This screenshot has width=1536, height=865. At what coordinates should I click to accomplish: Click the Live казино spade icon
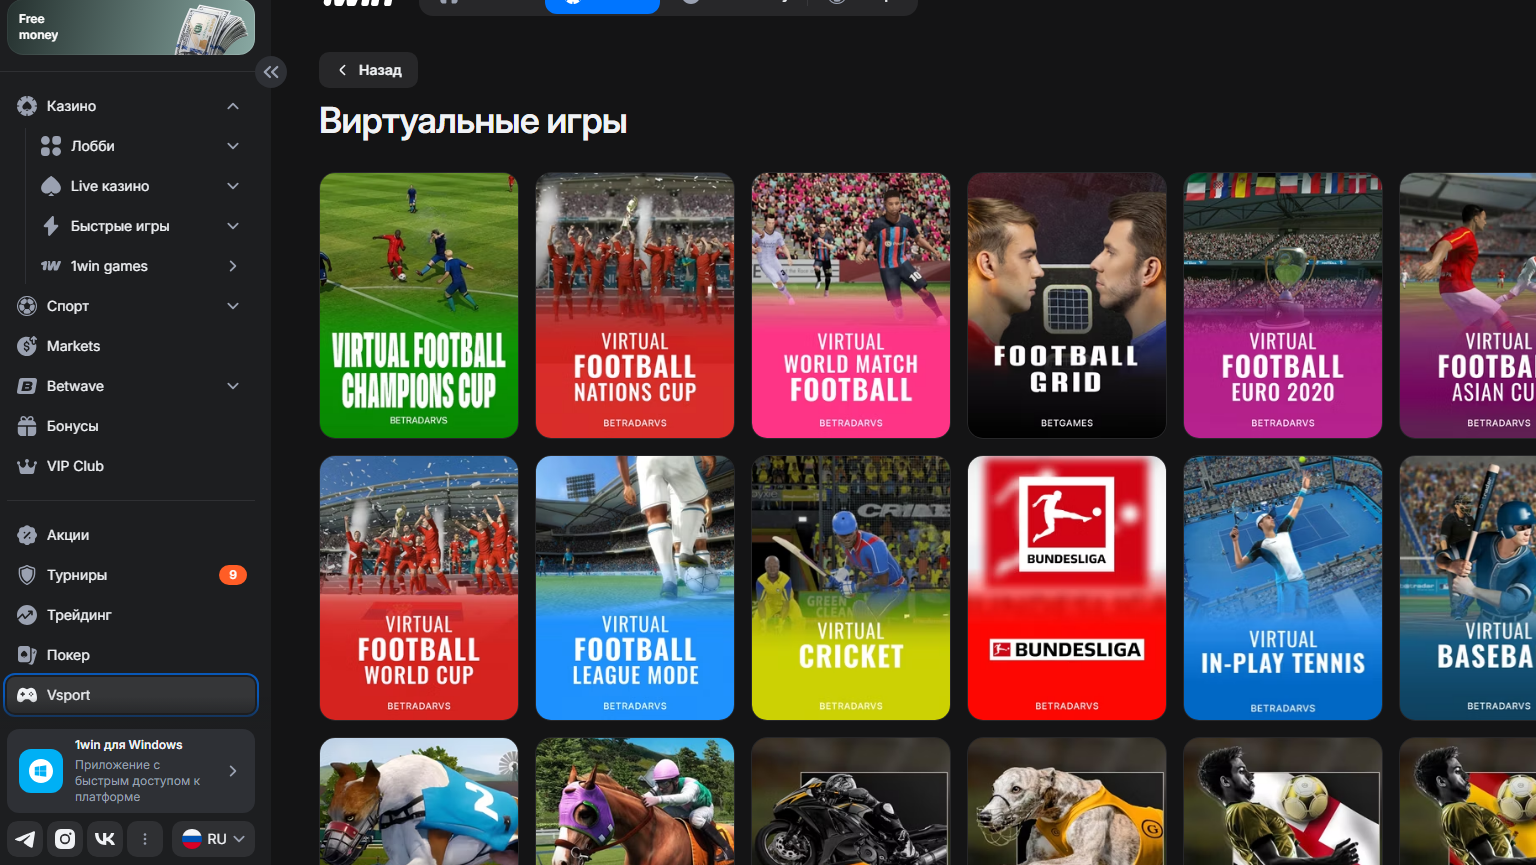click(51, 186)
